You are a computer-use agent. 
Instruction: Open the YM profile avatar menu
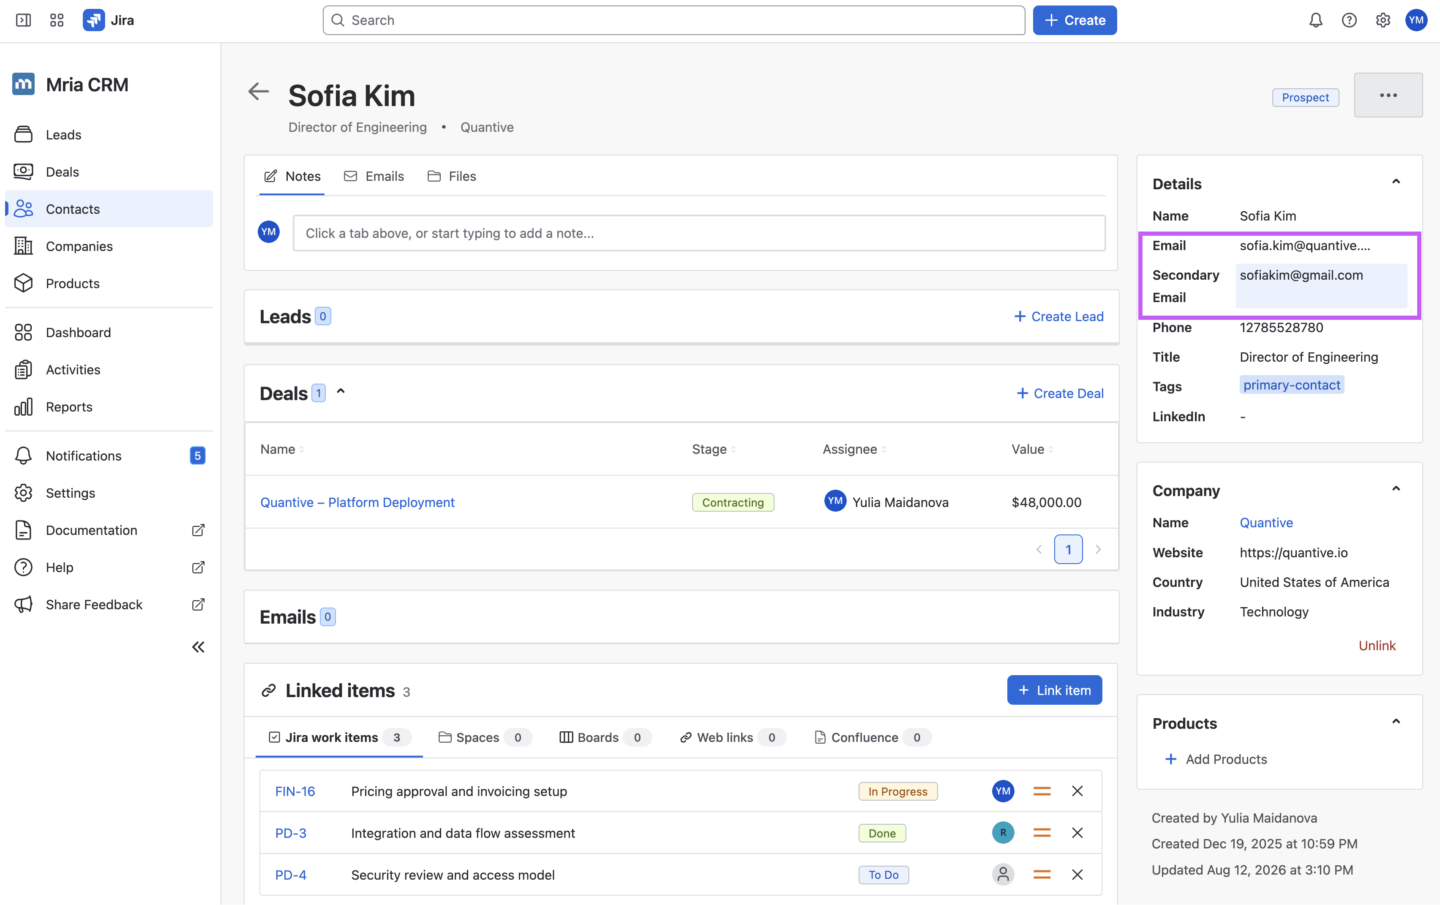1416,20
